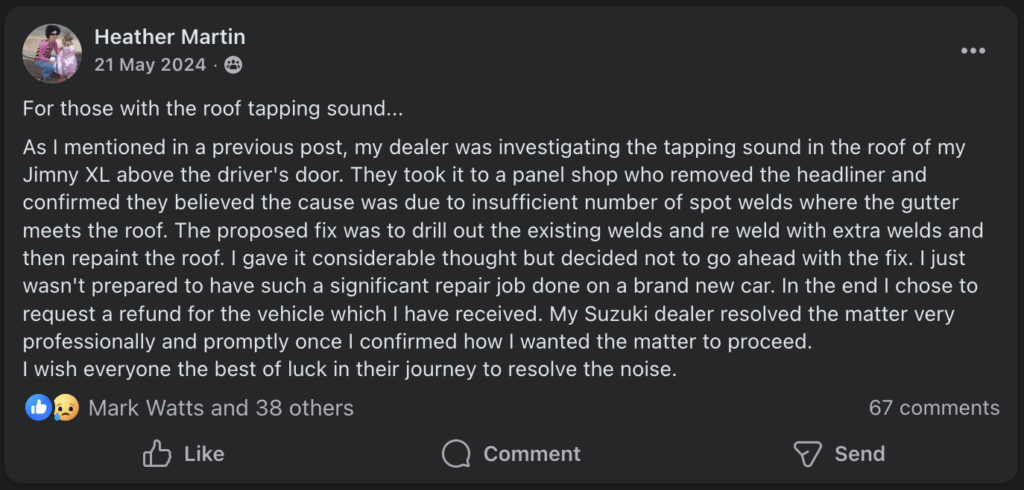This screenshot has height=490, width=1024.
Task: Click the "I wish everyone the best" closing line
Action: coord(350,368)
